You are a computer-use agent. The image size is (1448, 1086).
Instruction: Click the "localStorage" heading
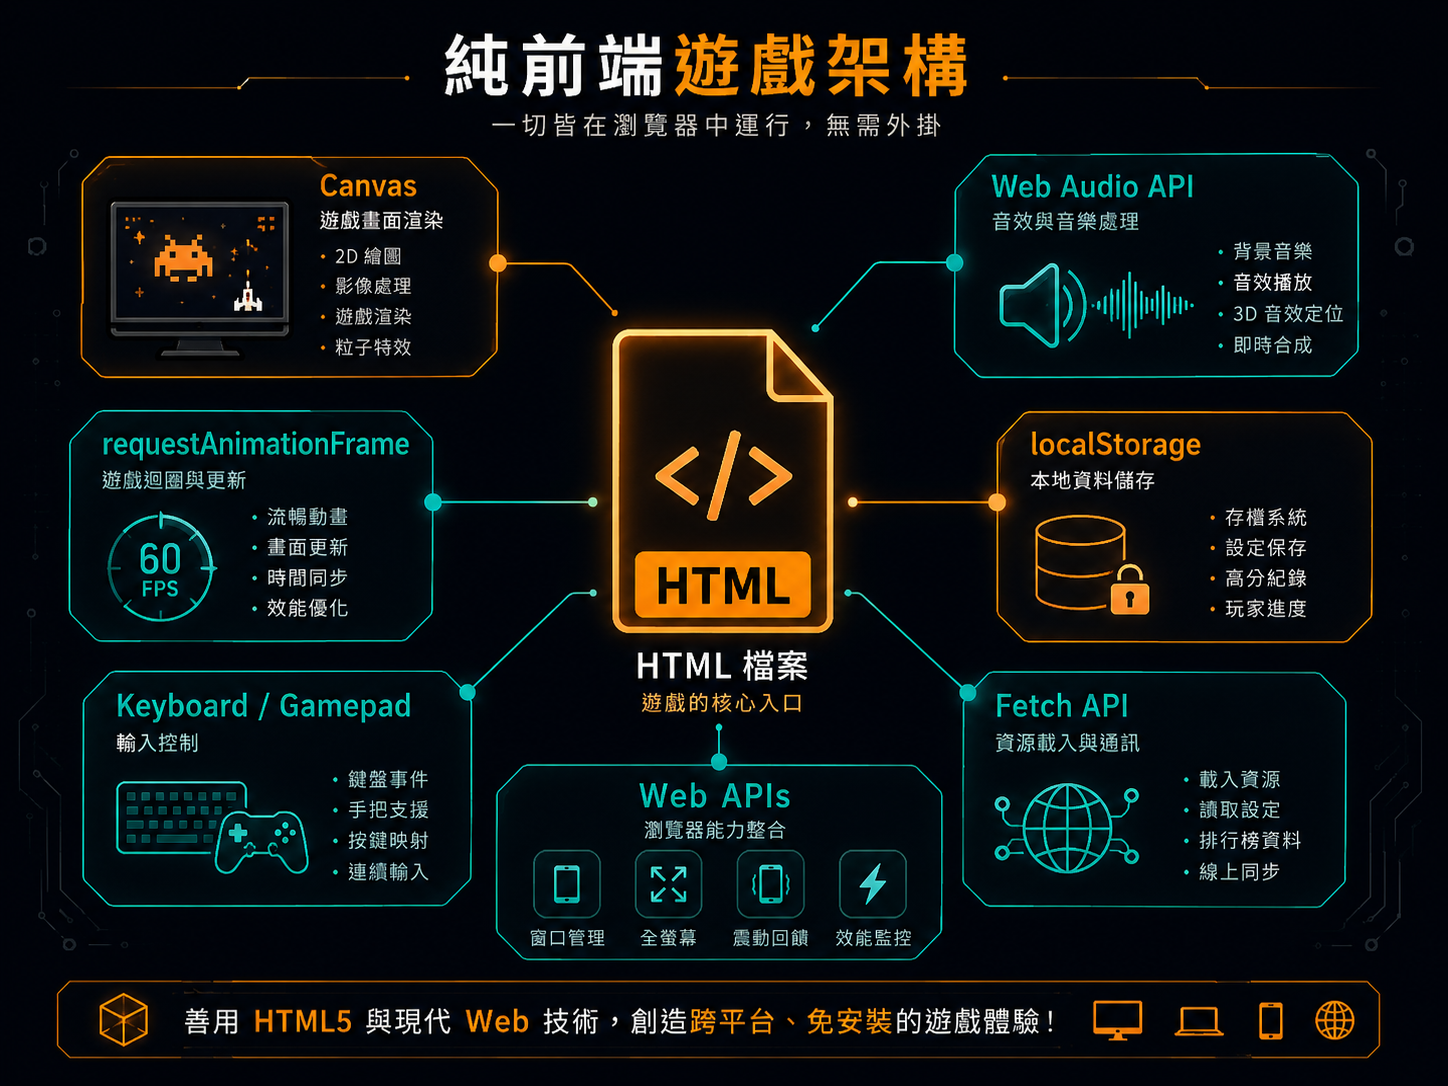coord(1115,445)
